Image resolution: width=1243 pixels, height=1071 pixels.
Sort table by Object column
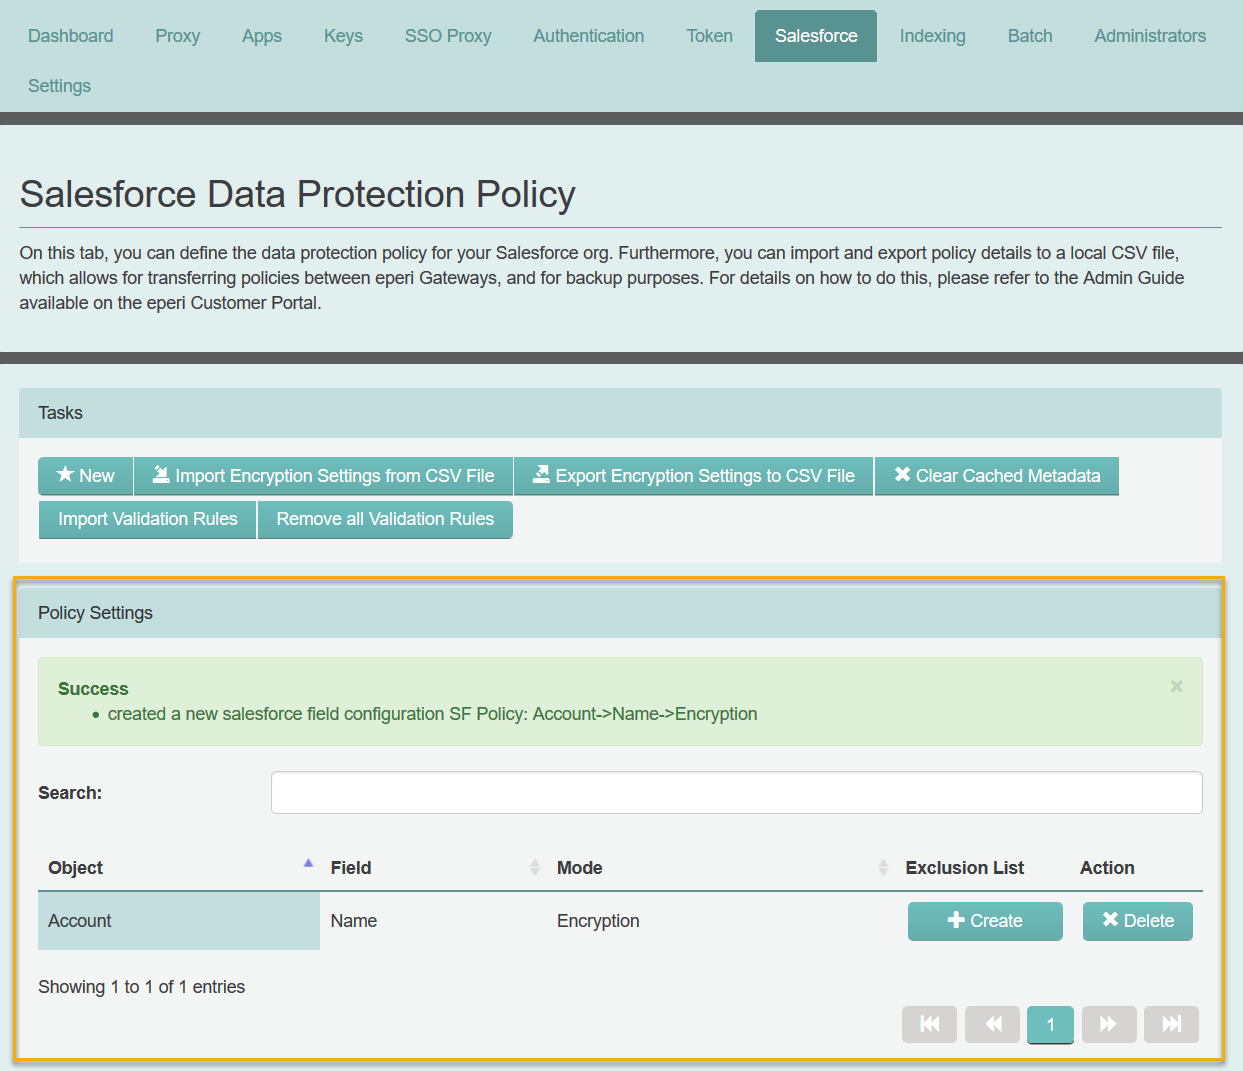point(179,867)
